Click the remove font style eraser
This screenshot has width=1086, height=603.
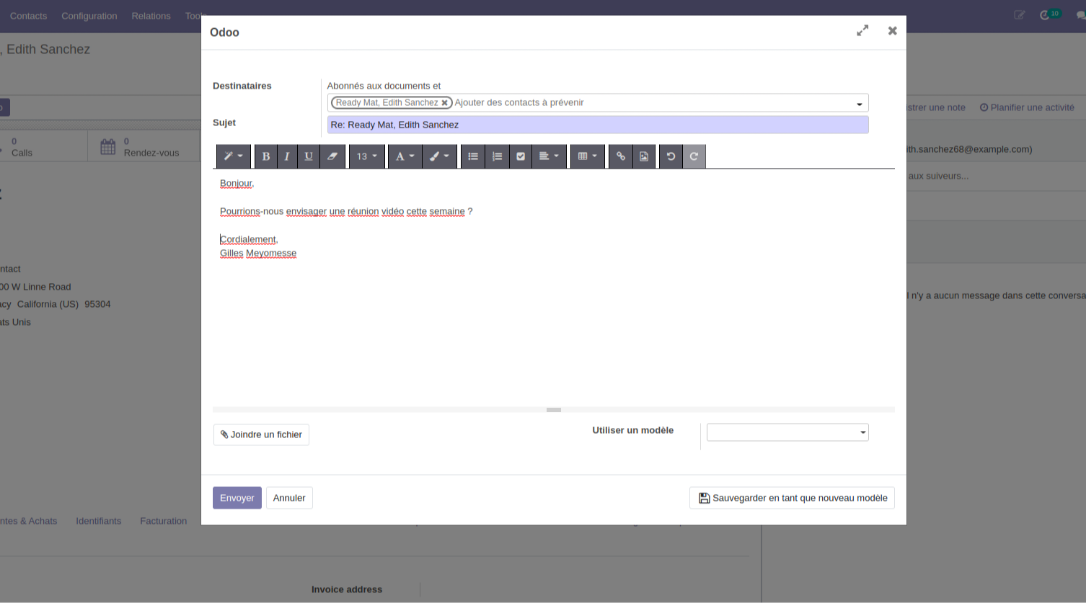pyautogui.click(x=332, y=156)
